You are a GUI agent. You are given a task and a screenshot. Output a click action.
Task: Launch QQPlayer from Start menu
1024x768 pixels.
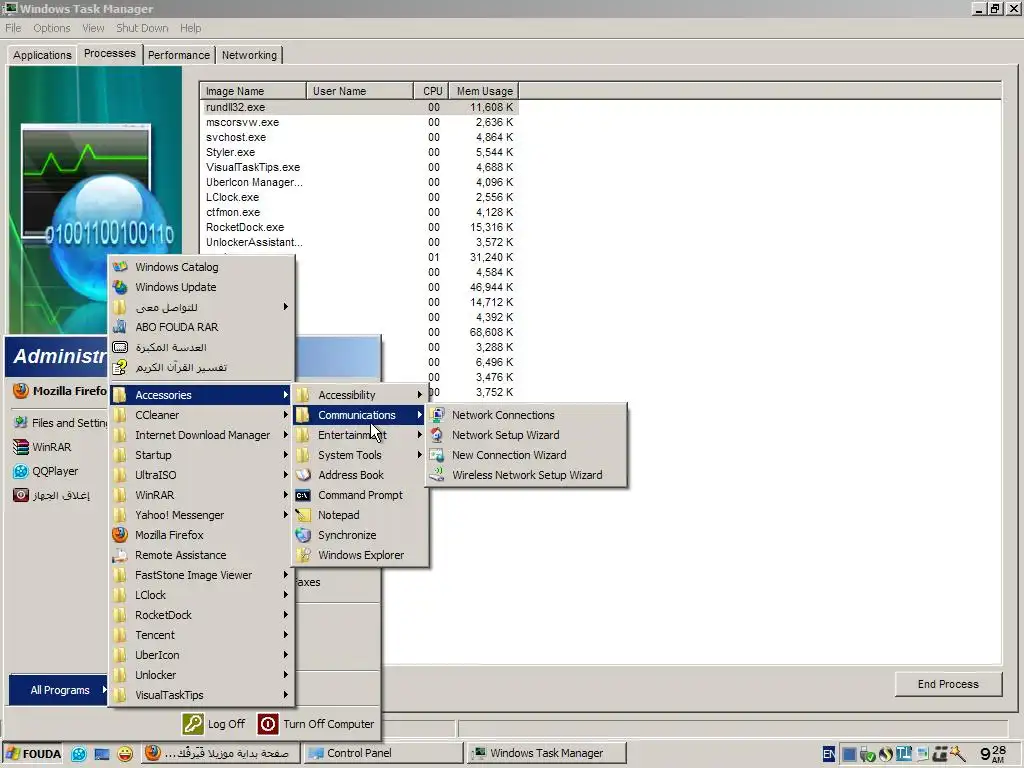pyautogui.click(x=45, y=471)
